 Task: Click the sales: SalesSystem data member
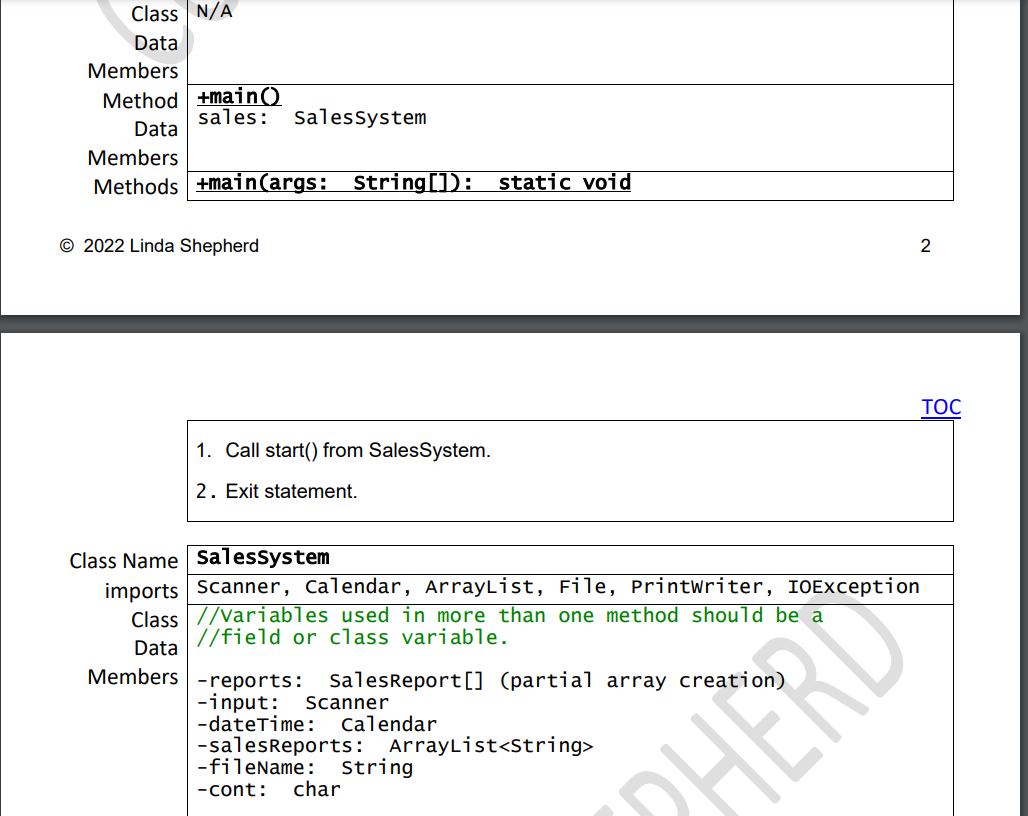tap(310, 117)
